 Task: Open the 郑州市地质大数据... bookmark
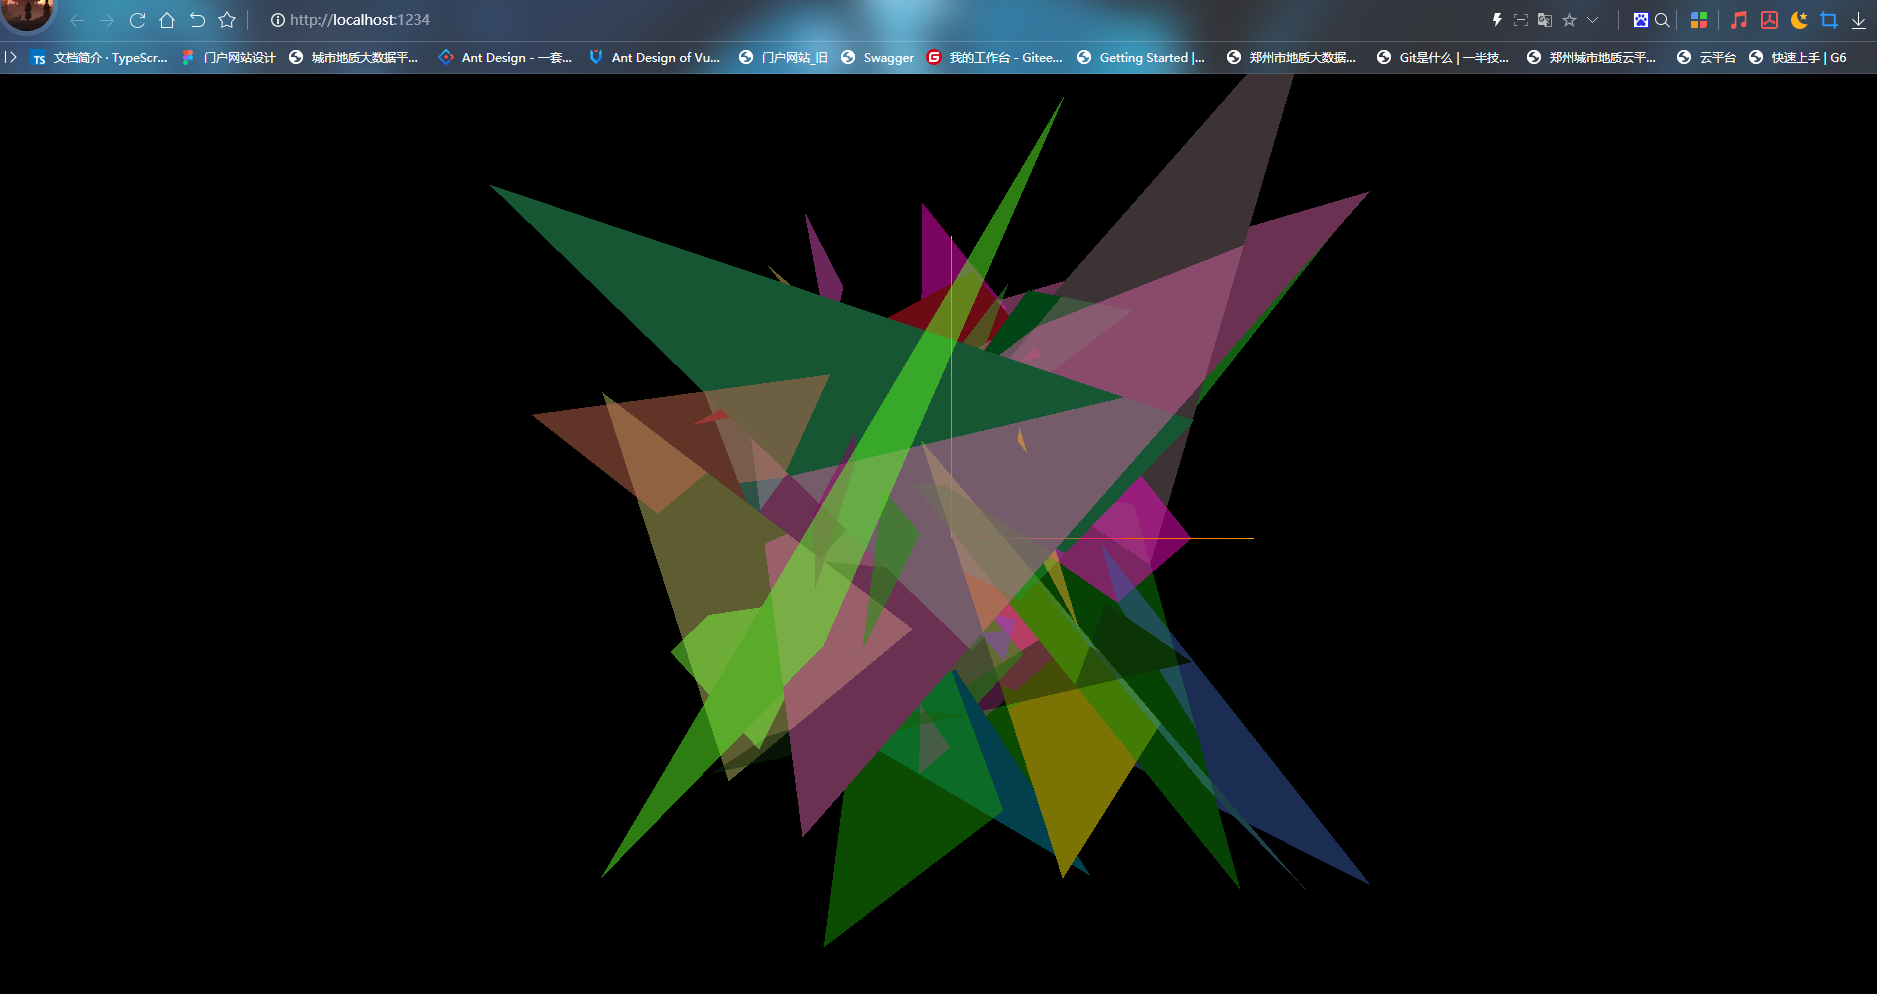coord(1292,58)
